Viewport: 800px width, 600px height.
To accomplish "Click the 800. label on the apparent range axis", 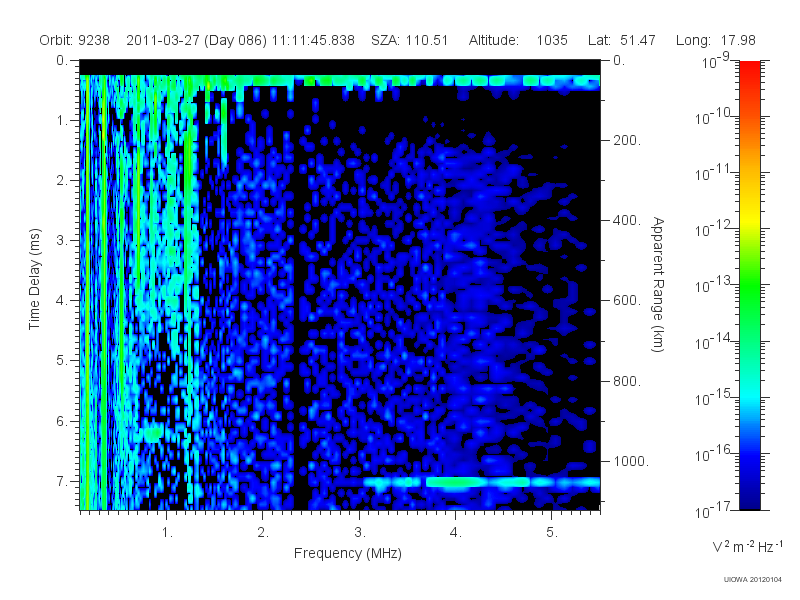I will [627, 381].
